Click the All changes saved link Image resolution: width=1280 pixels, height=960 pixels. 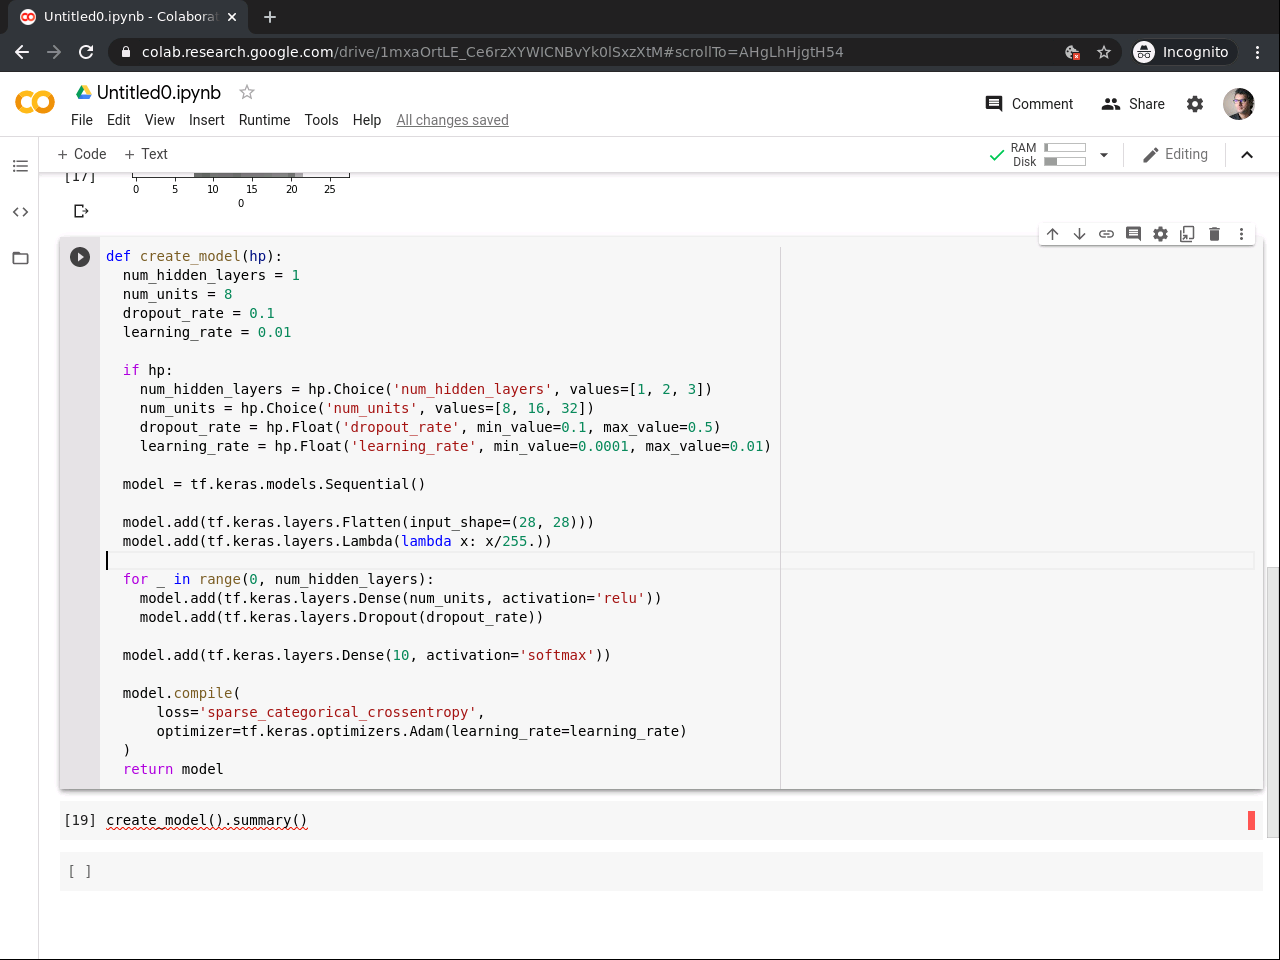pyautogui.click(x=452, y=120)
